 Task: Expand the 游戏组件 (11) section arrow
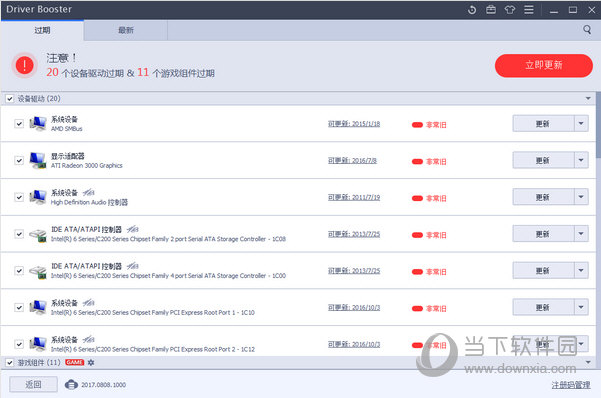click(588, 362)
